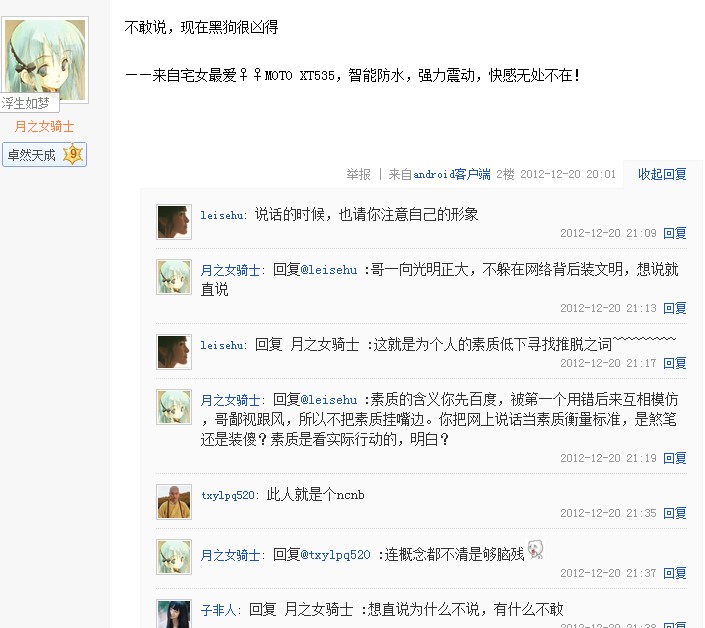The height and width of the screenshot is (628, 705).
Task: Click the @leisehu mention in the 21:19 reply
Action: click(x=329, y=400)
